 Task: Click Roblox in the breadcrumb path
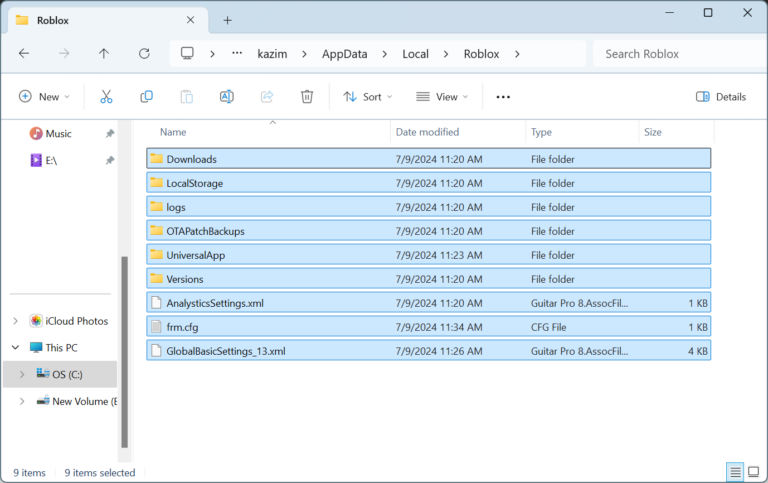pos(481,54)
